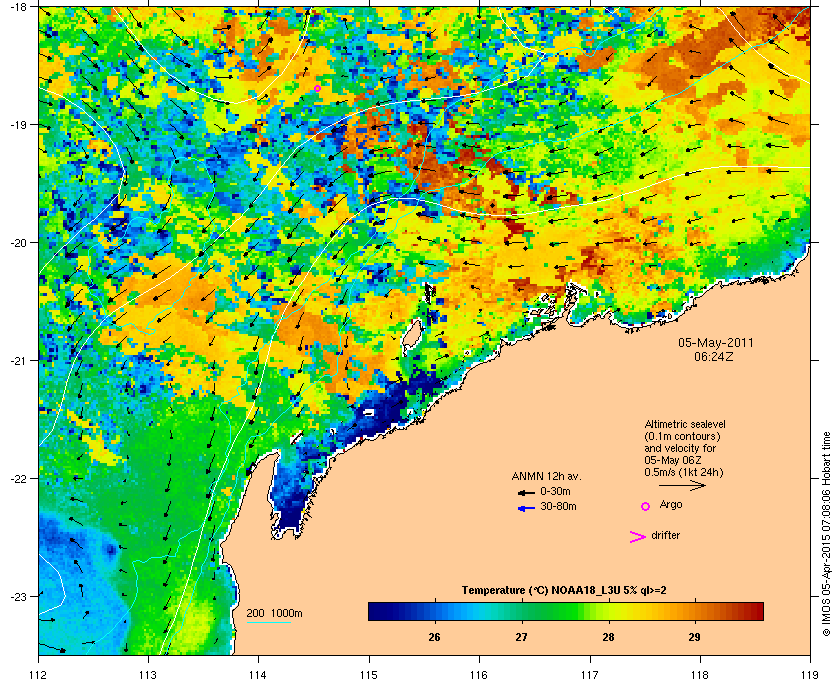Screen dimensions: 840x680
Task: Click the dark blue end of temperature colorbar
Action: pyautogui.click(x=375, y=611)
